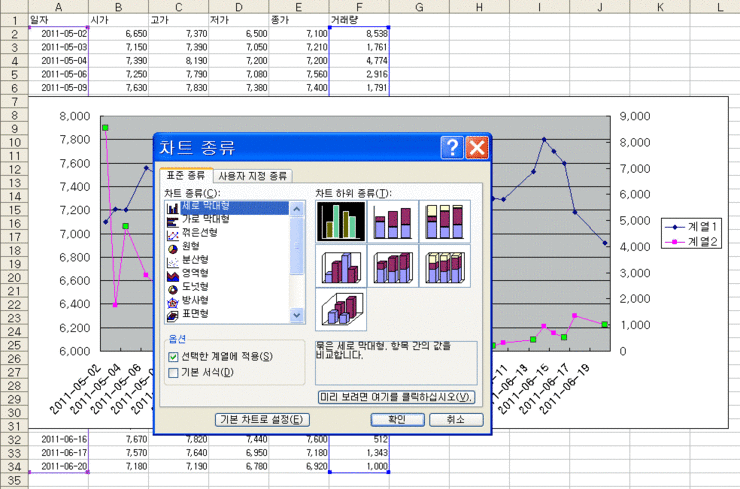Select the clustered column chart subtype
This screenshot has height=489, width=740.
(340, 221)
